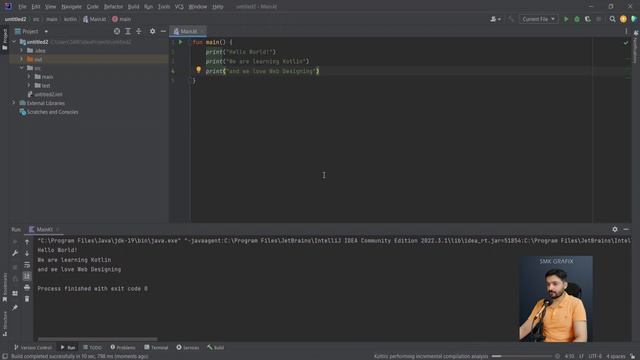Screen dimensions: 640x360
Task: Click compilation analysis progress bar
Action: tap(522, 356)
